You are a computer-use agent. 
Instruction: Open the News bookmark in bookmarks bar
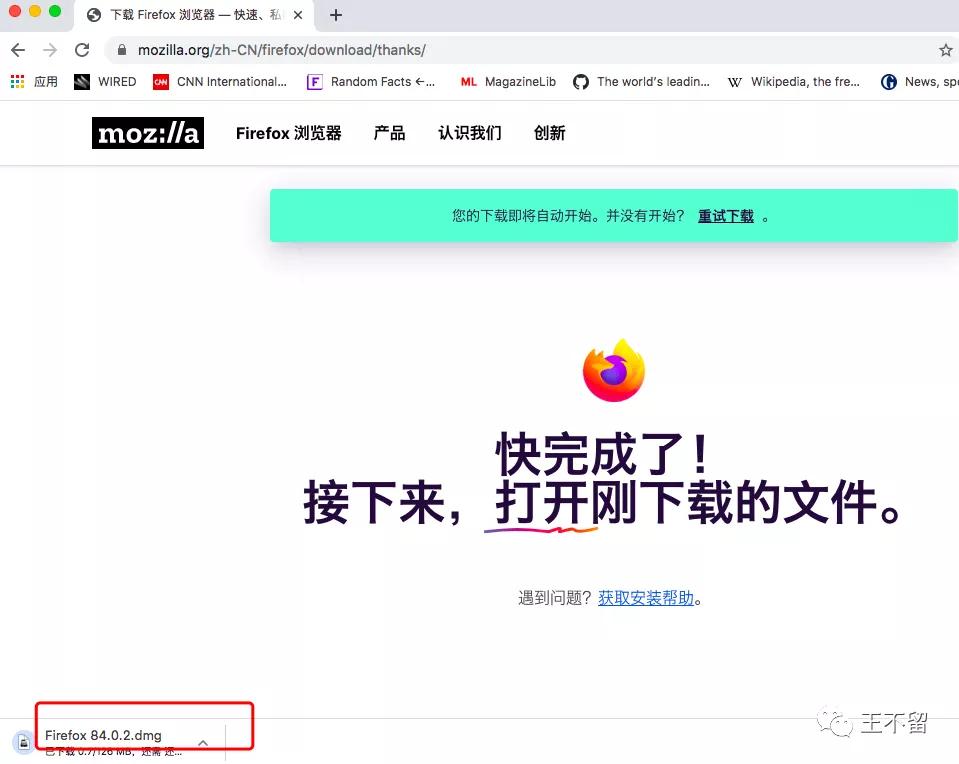pos(919,81)
